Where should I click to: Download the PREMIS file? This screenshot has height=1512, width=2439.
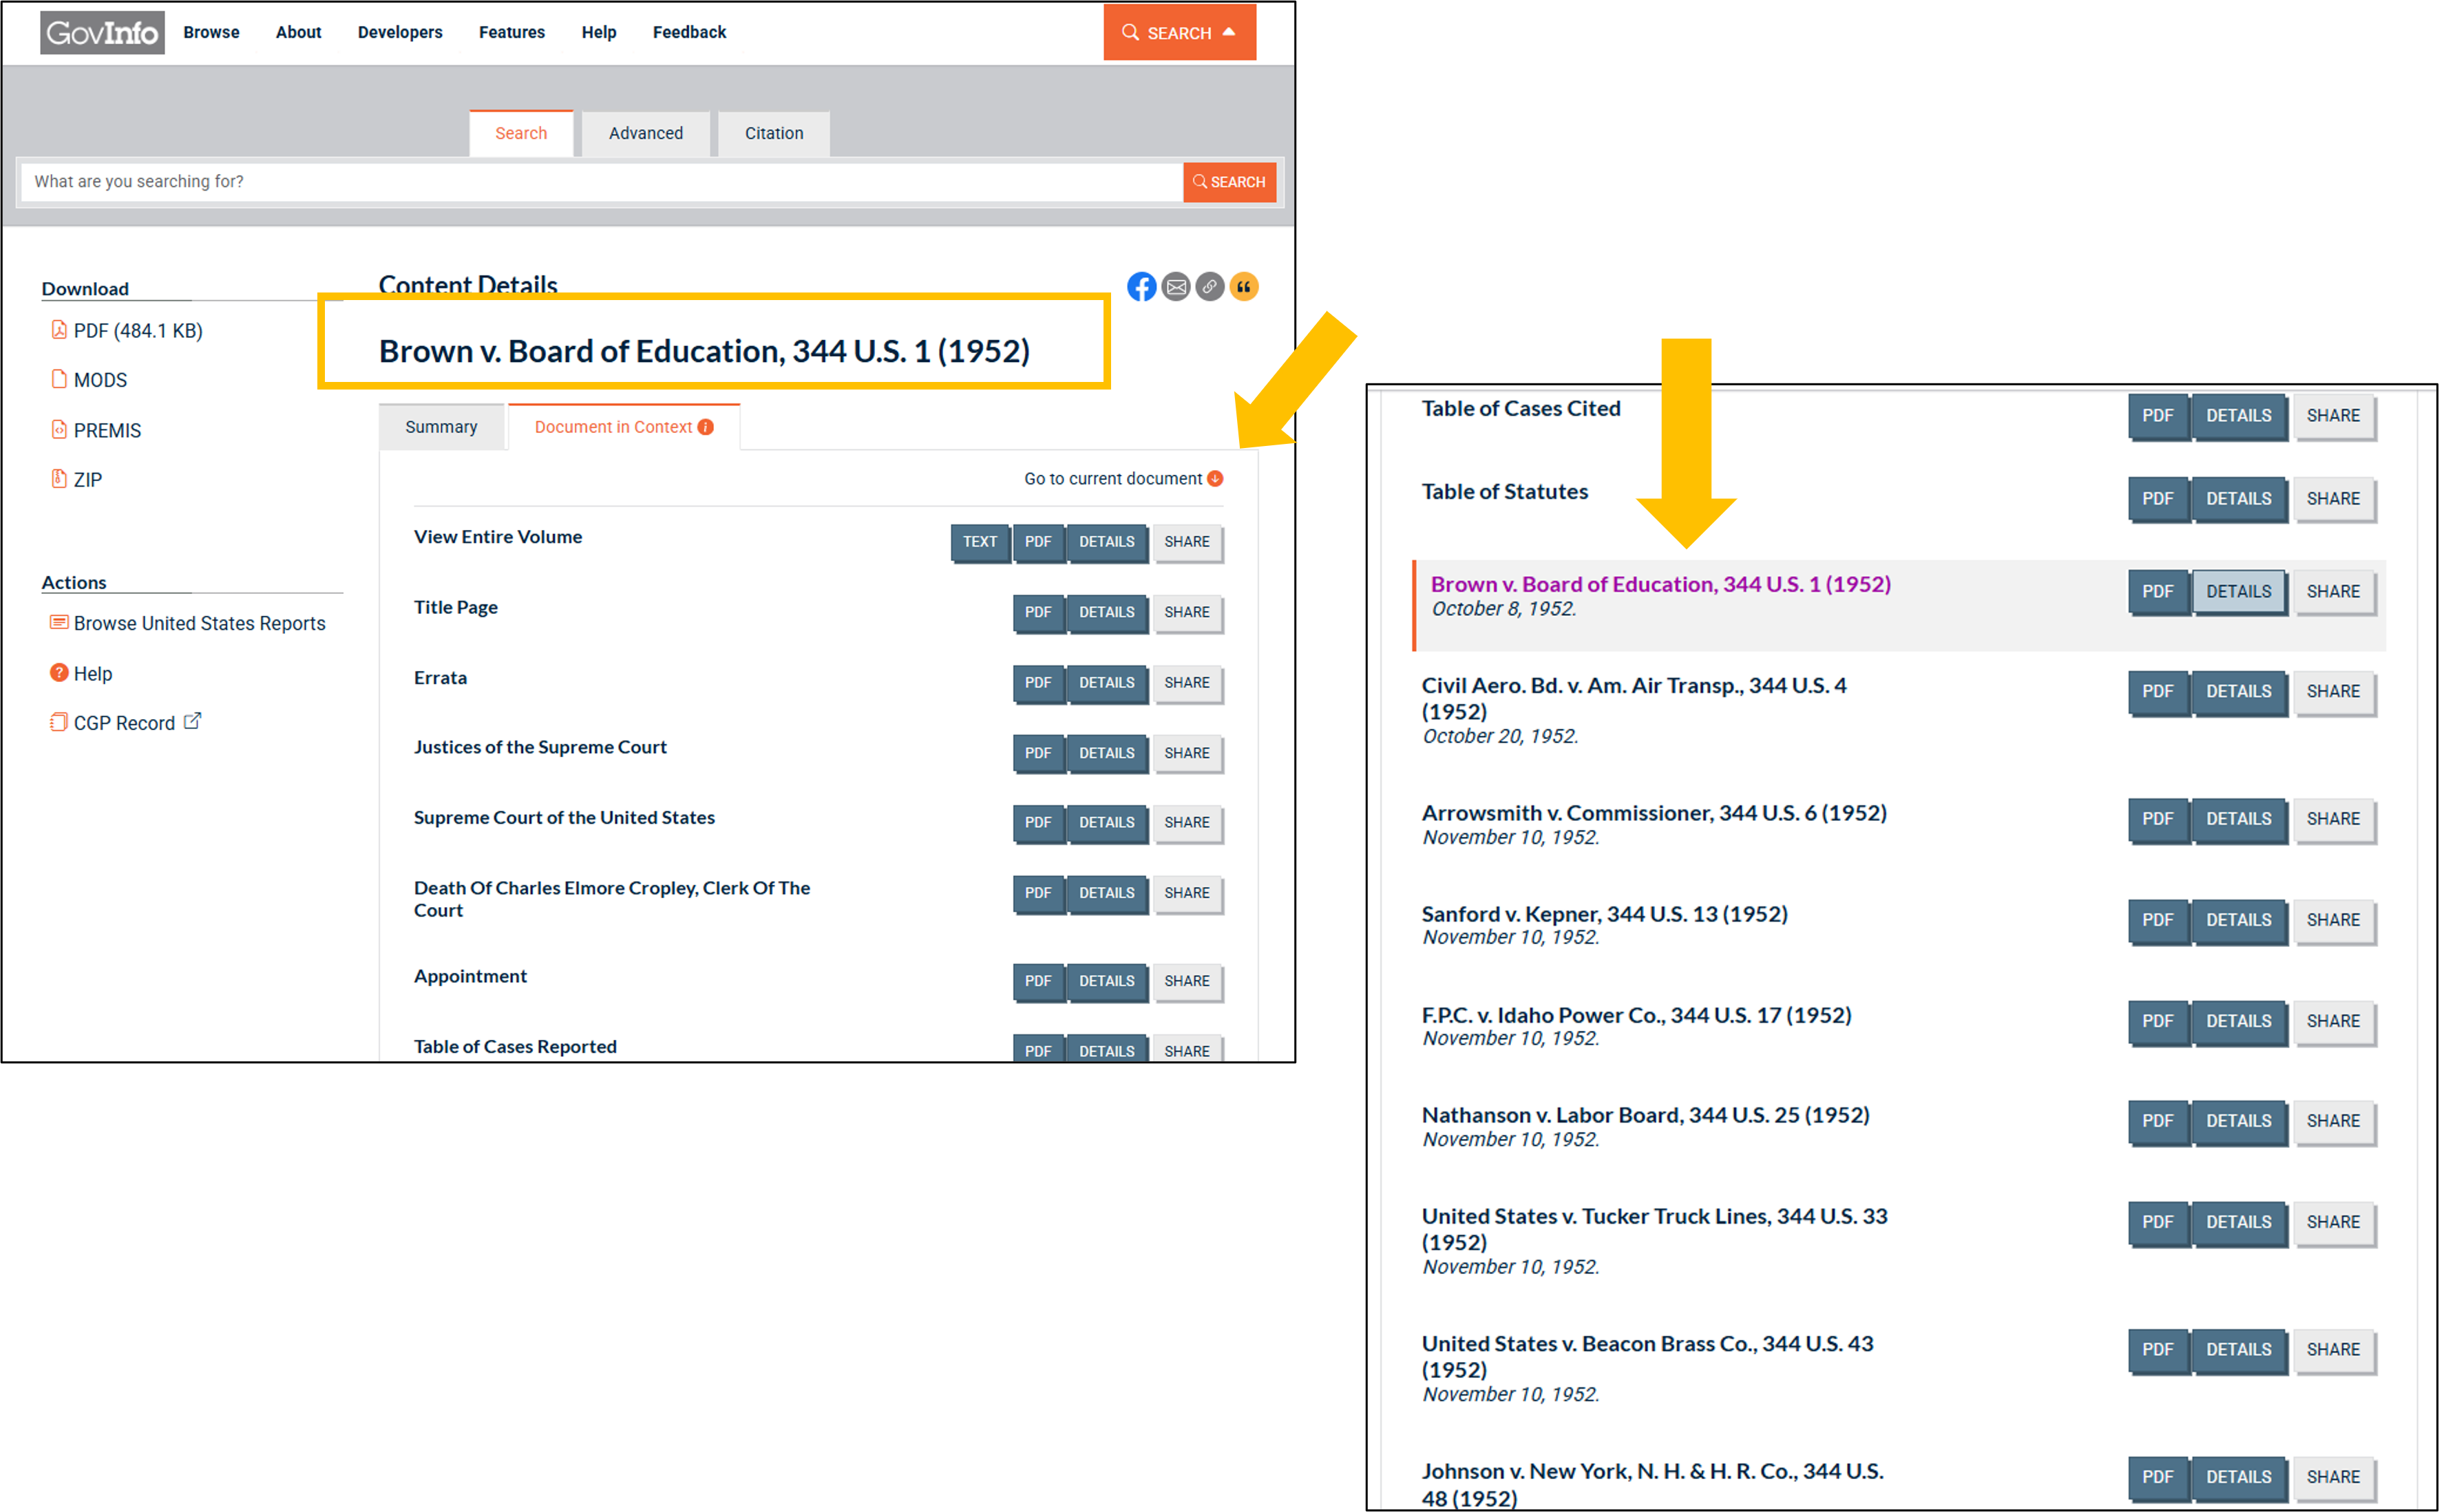107,430
